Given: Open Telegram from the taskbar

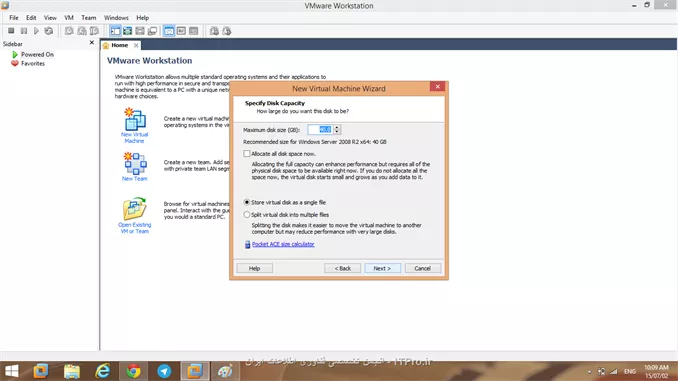Looking at the screenshot, I should pos(164,371).
